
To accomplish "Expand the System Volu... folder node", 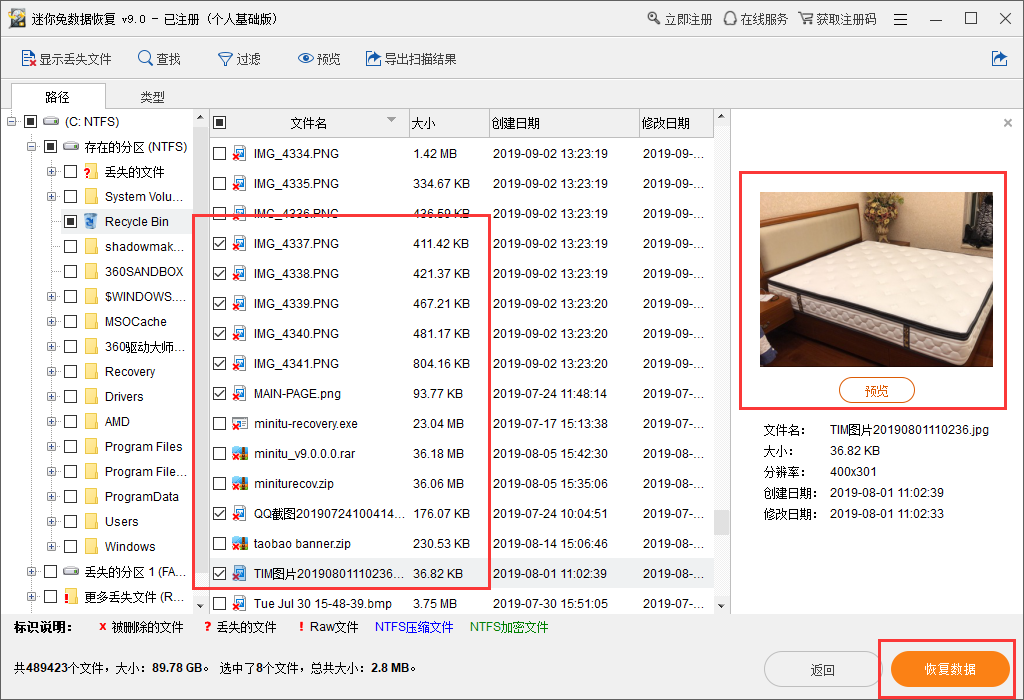I will click(x=51, y=197).
